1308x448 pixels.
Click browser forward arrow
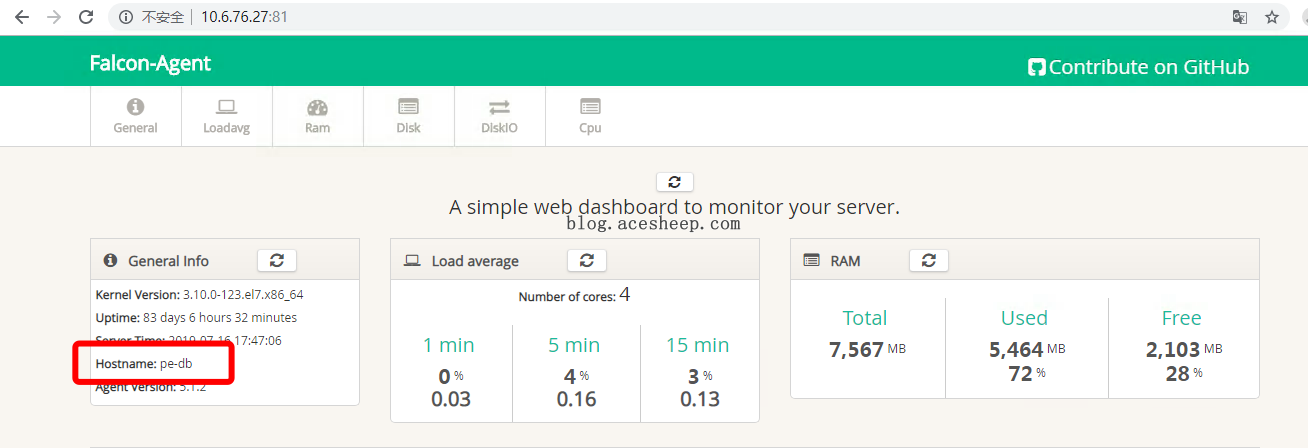tap(53, 17)
